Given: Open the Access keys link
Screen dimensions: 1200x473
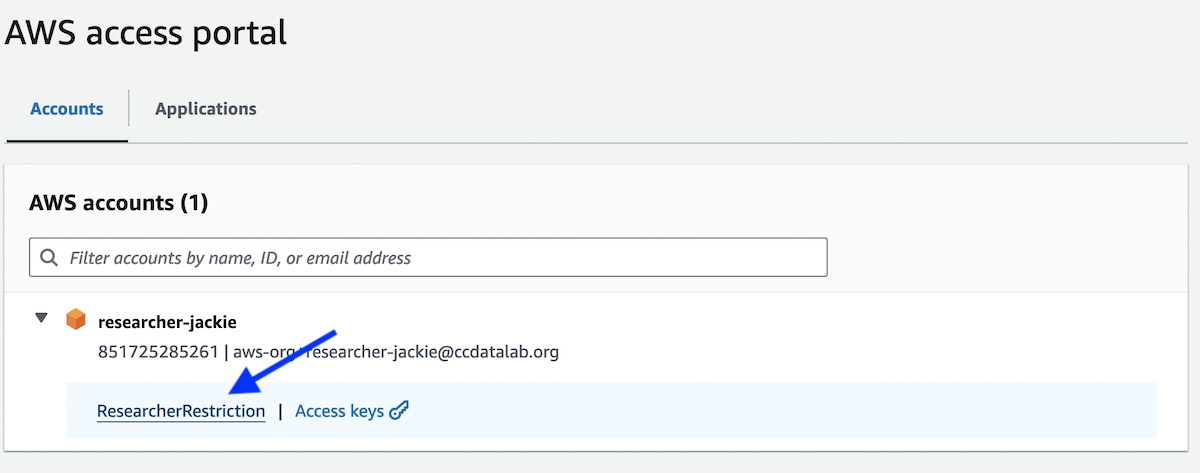Looking at the screenshot, I should tap(339, 411).
